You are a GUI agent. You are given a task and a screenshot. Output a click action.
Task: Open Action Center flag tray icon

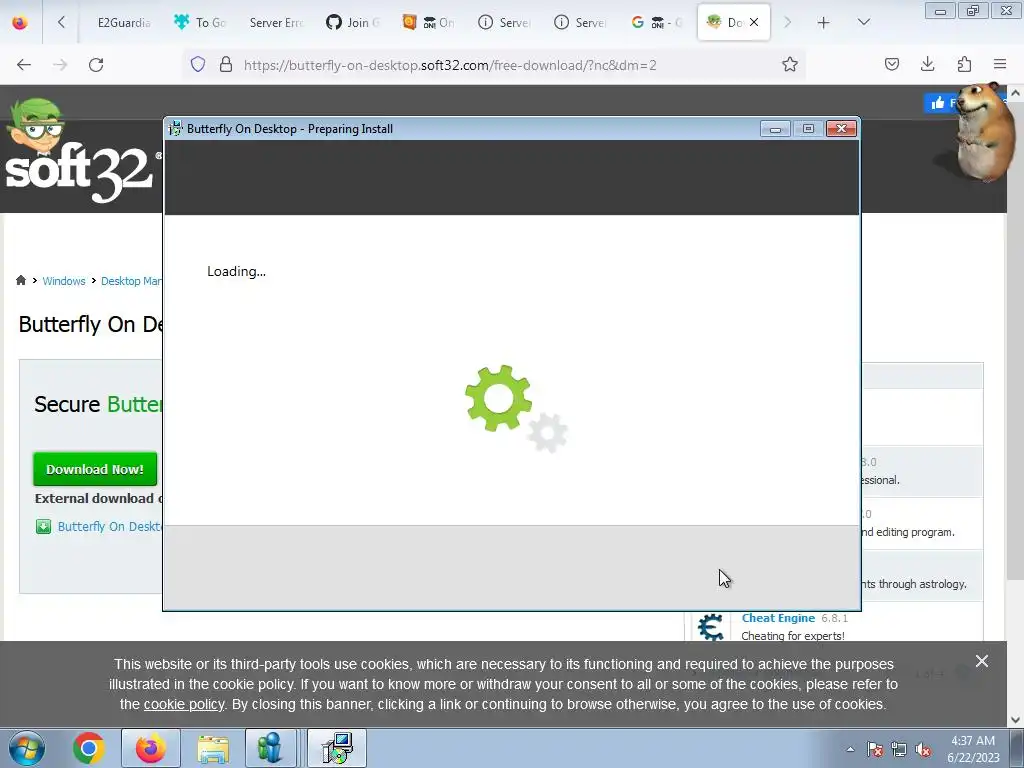coord(874,749)
